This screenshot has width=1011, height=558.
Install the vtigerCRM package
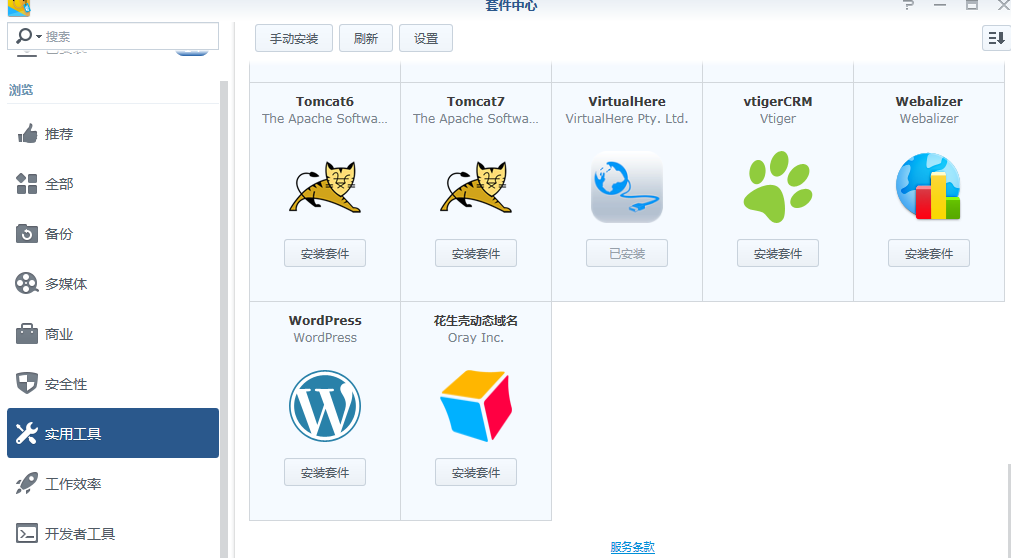pyautogui.click(x=778, y=254)
